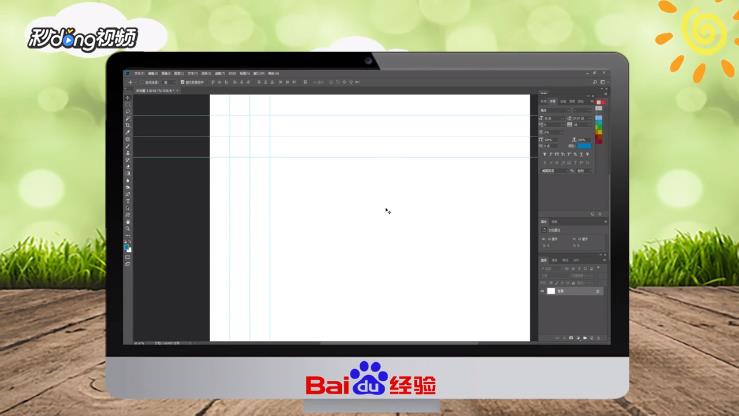Viewport: 739px width, 416px height.
Task: Select the Rectangular Marquee tool
Action: click(x=128, y=105)
